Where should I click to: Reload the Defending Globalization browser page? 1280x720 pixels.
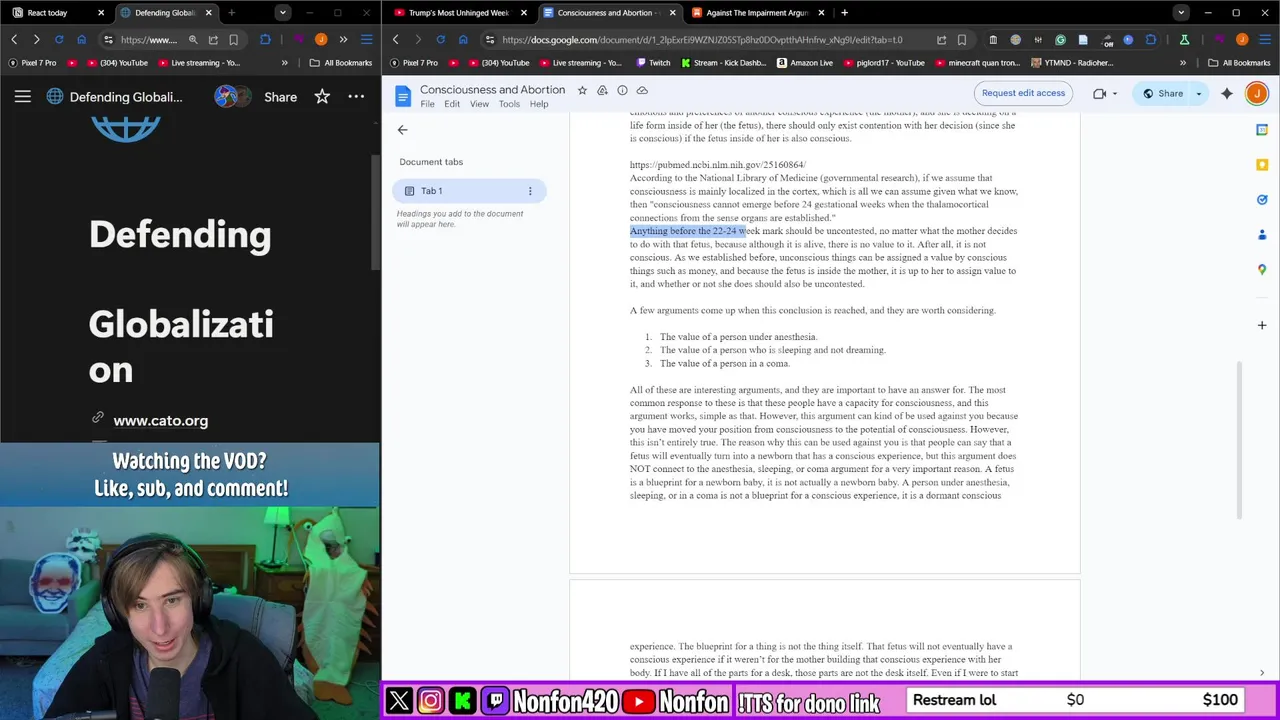[59, 40]
